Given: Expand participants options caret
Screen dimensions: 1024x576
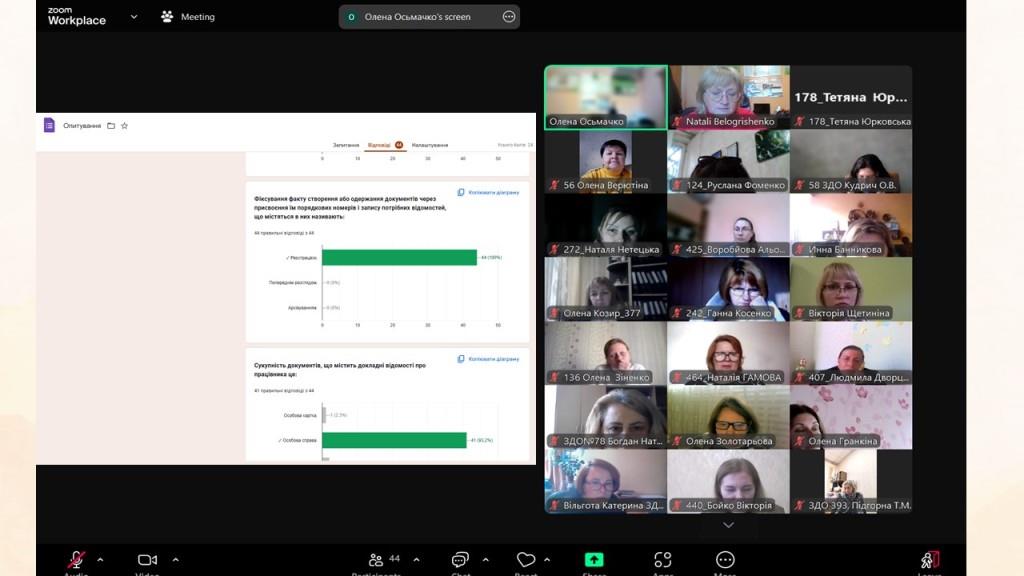Looking at the screenshot, I should [x=417, y=560].
